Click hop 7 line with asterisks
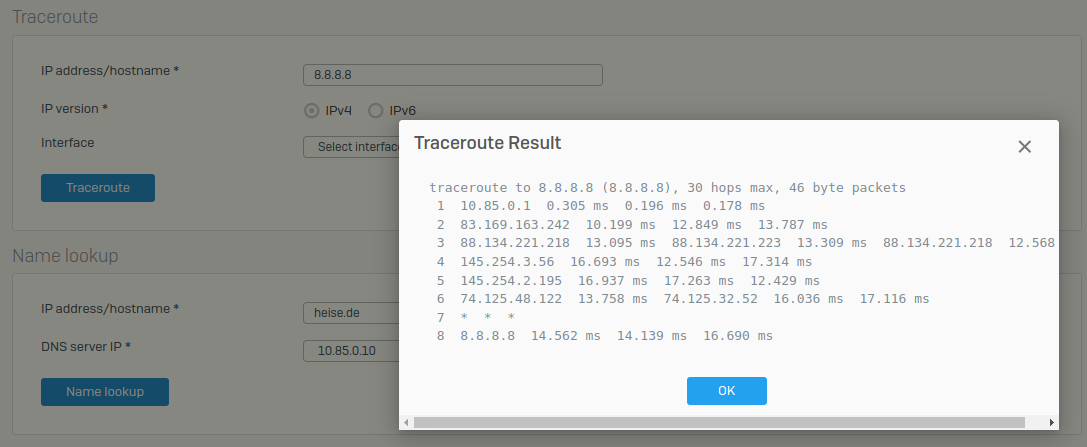1087x447 pixels. (476, 317)
